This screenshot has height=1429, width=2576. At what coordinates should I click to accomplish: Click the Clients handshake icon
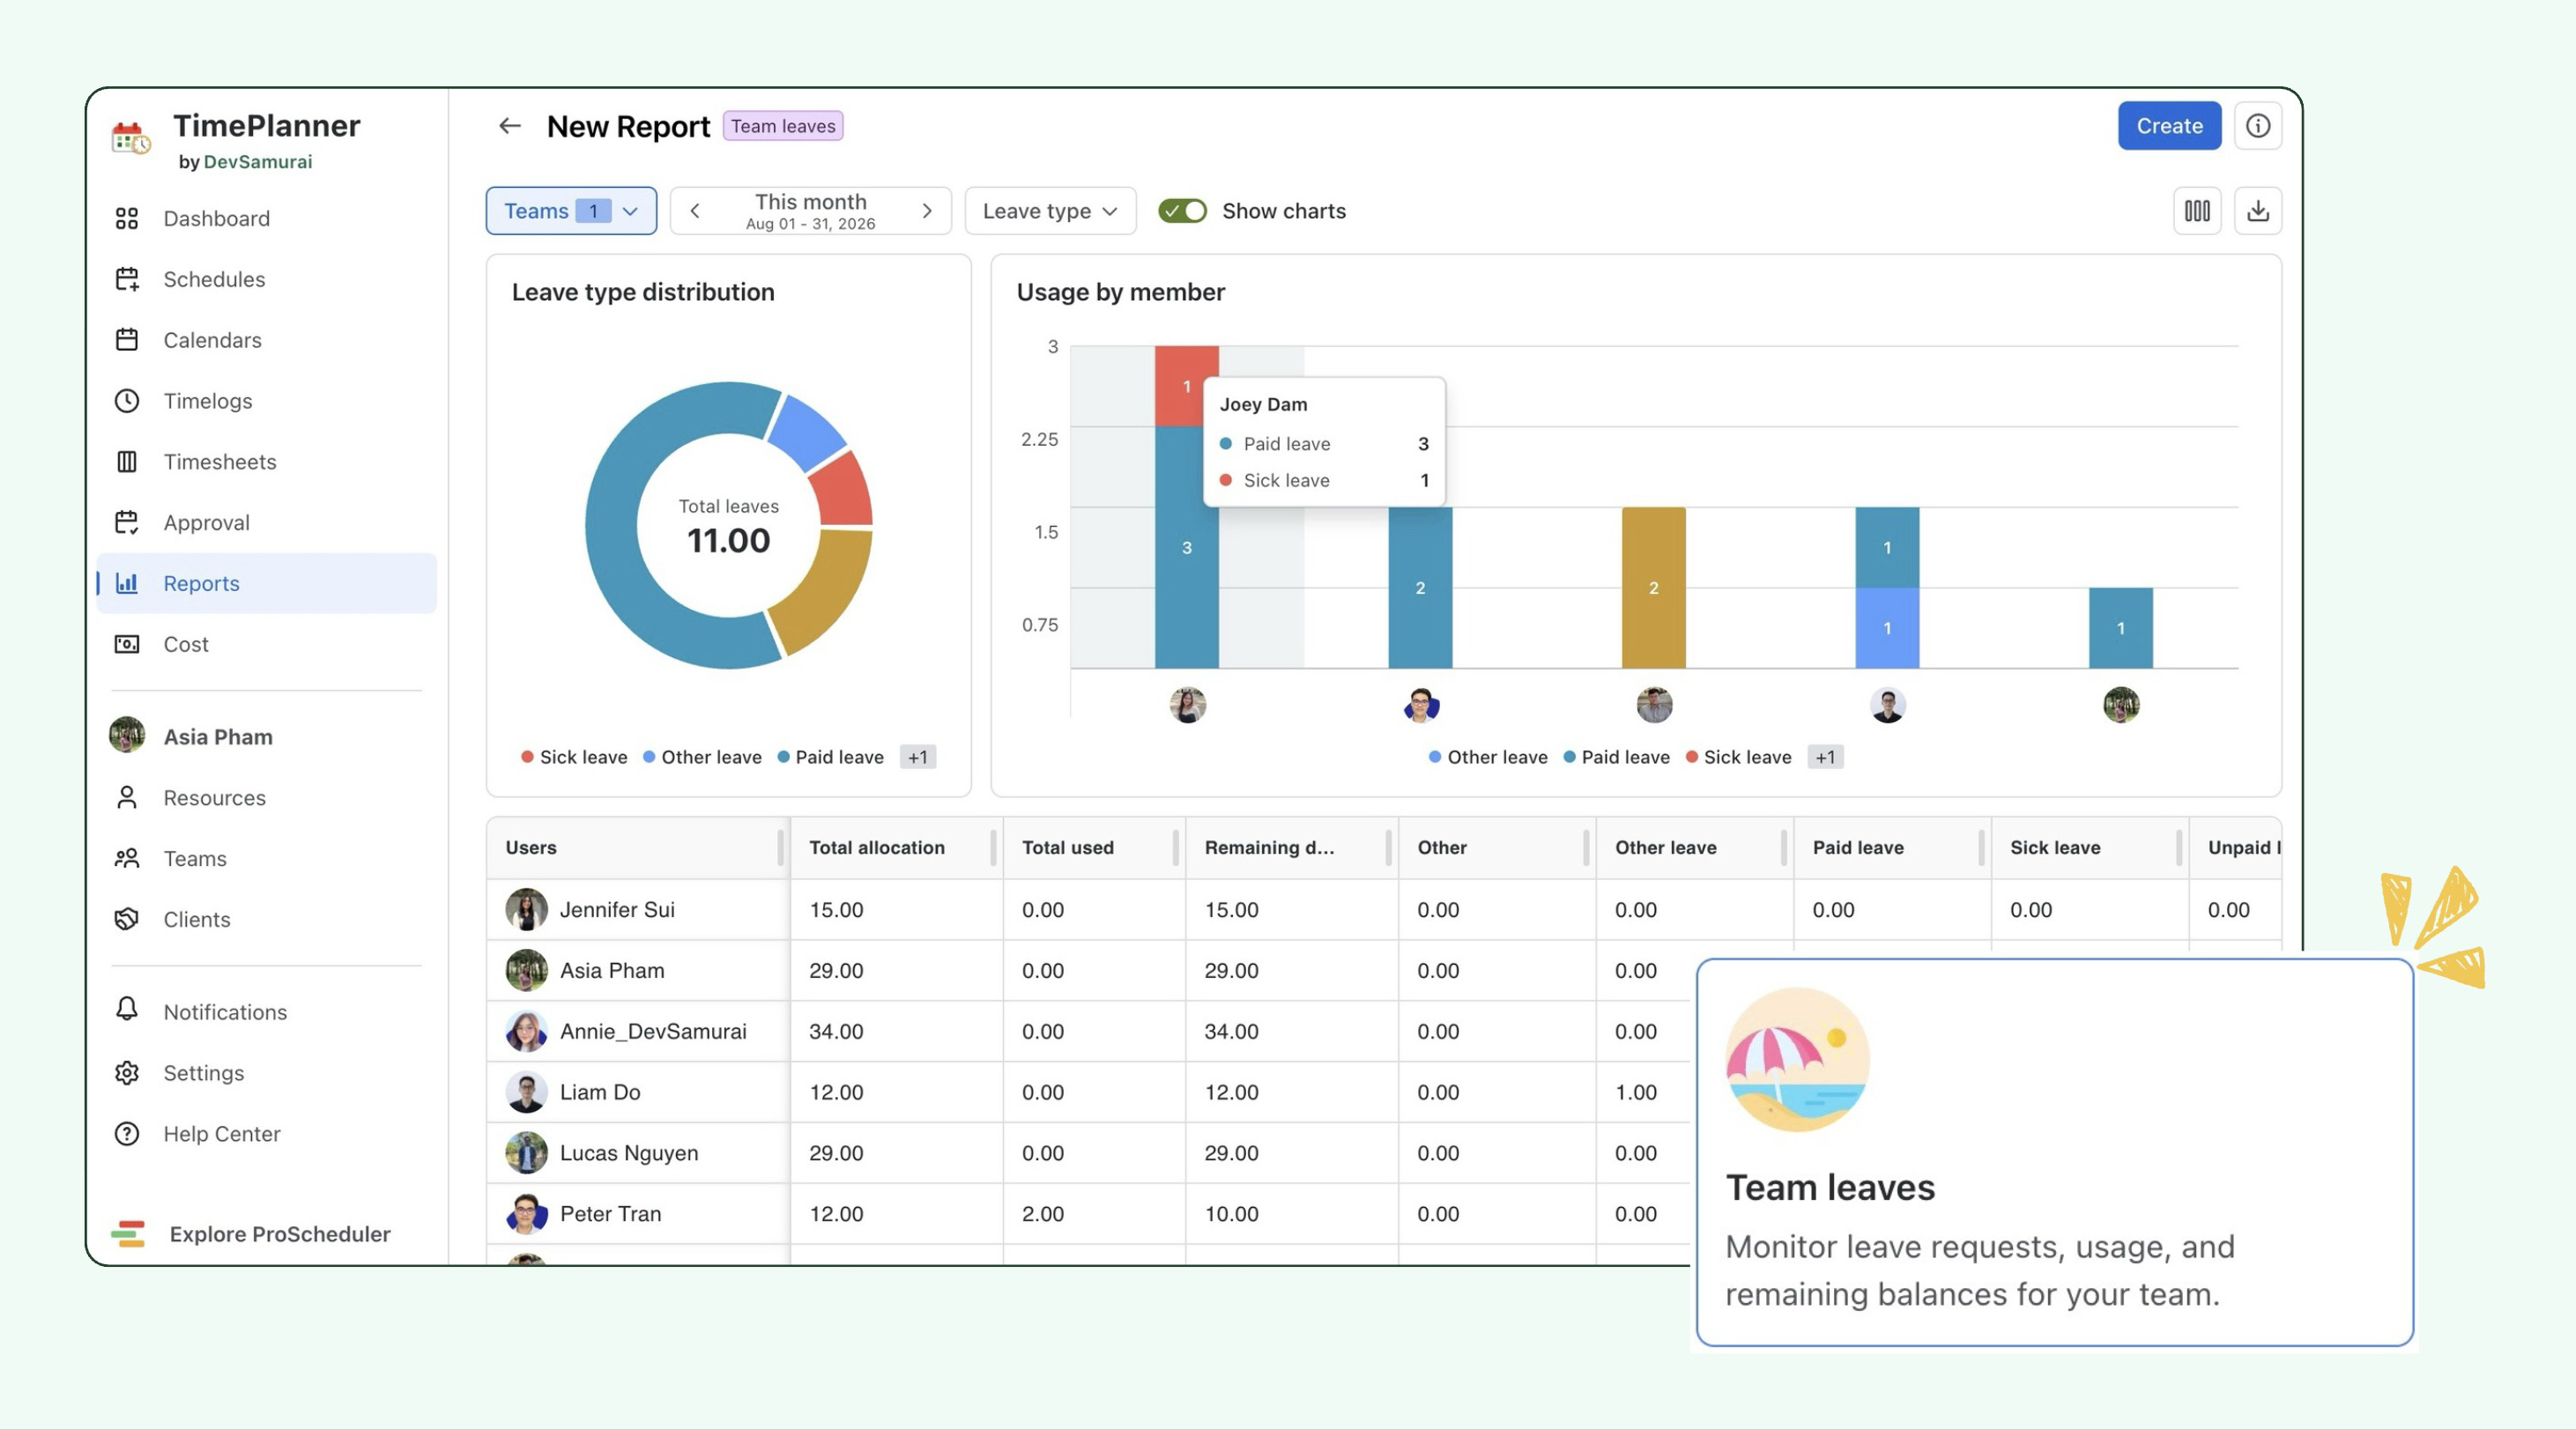[x=127, y=920]
